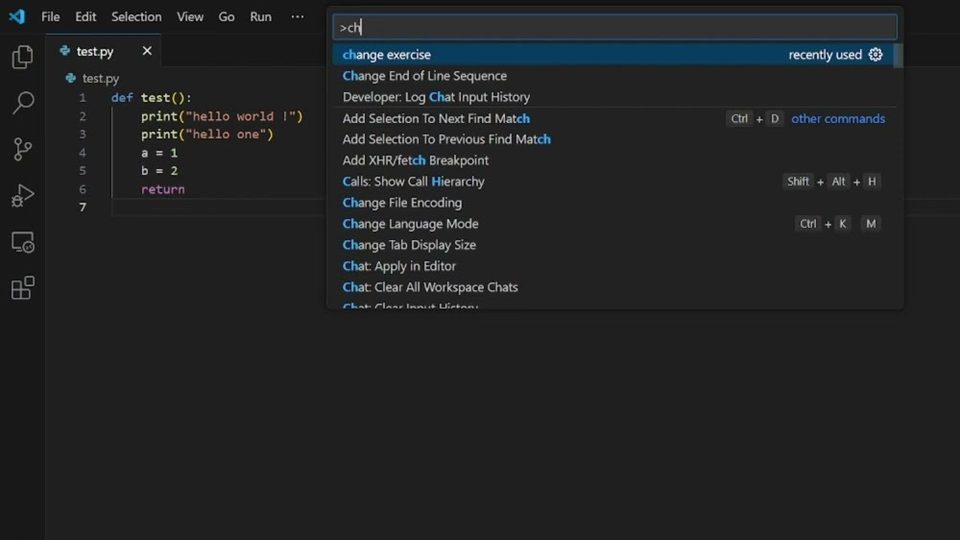Open the Source Control view icon
Image resolution: width=960 pixels, height=540 pixels.
pyautogui.click(x=23, y=149)
